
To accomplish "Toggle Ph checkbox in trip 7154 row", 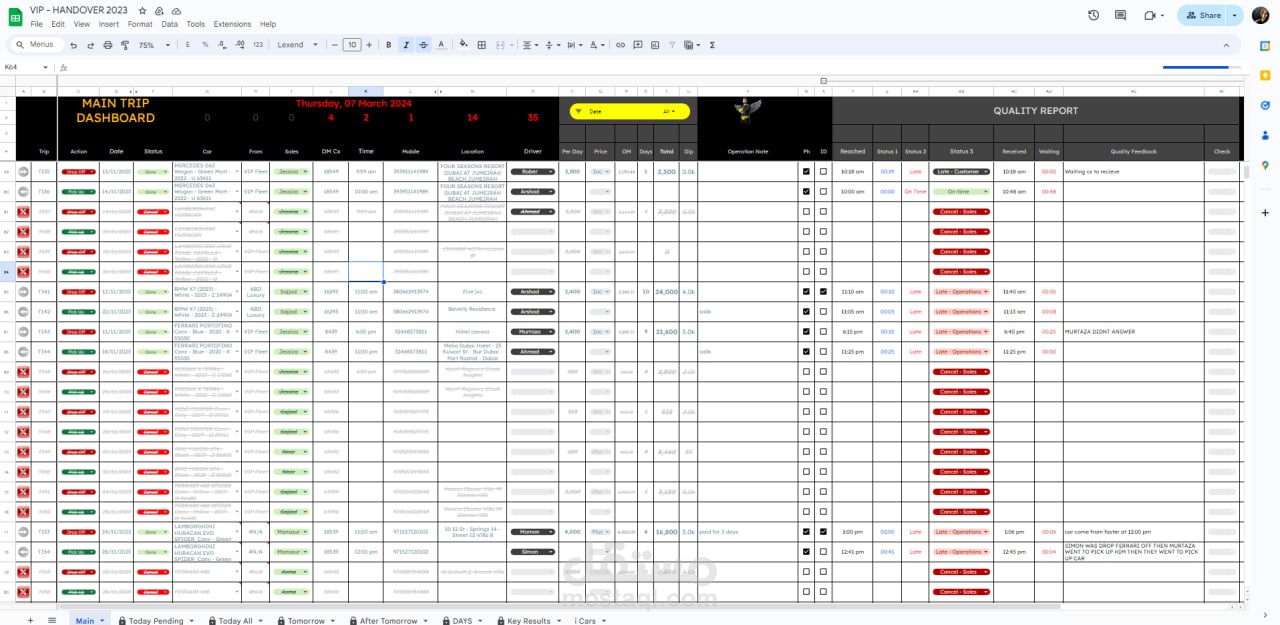I will (x=807, y=551).
